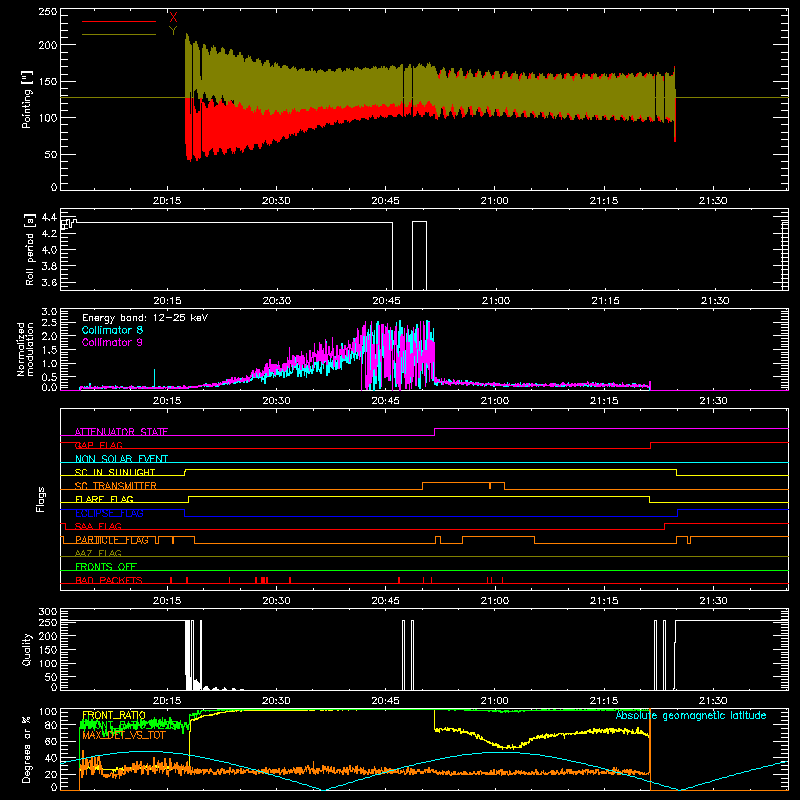The image size is (800, 800).
Task: Click the 250 tick on the Pointing axis
Action: click(x=48, y=12)
